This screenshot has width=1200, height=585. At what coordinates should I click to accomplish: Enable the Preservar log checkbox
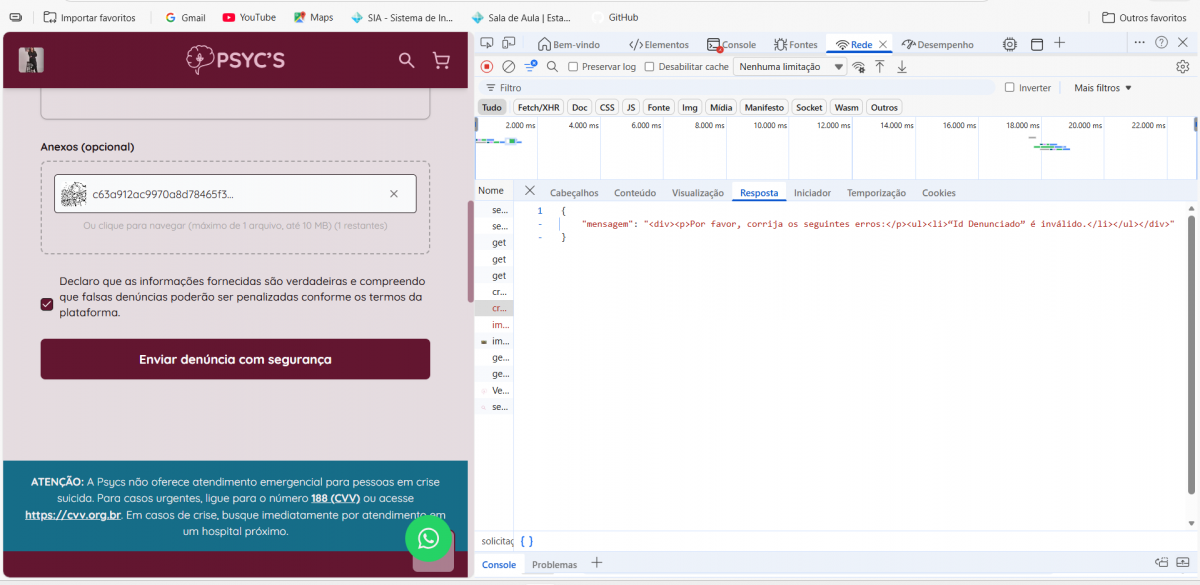573,67
